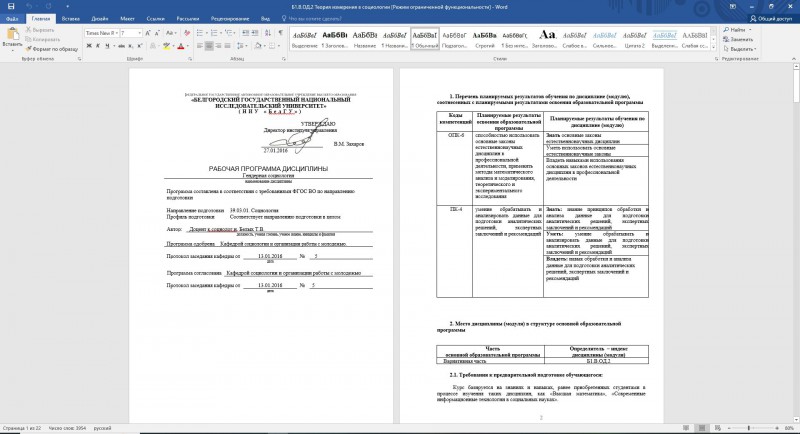Apply red font color
This screenshot has height=434, width=800.
[181, 46]
